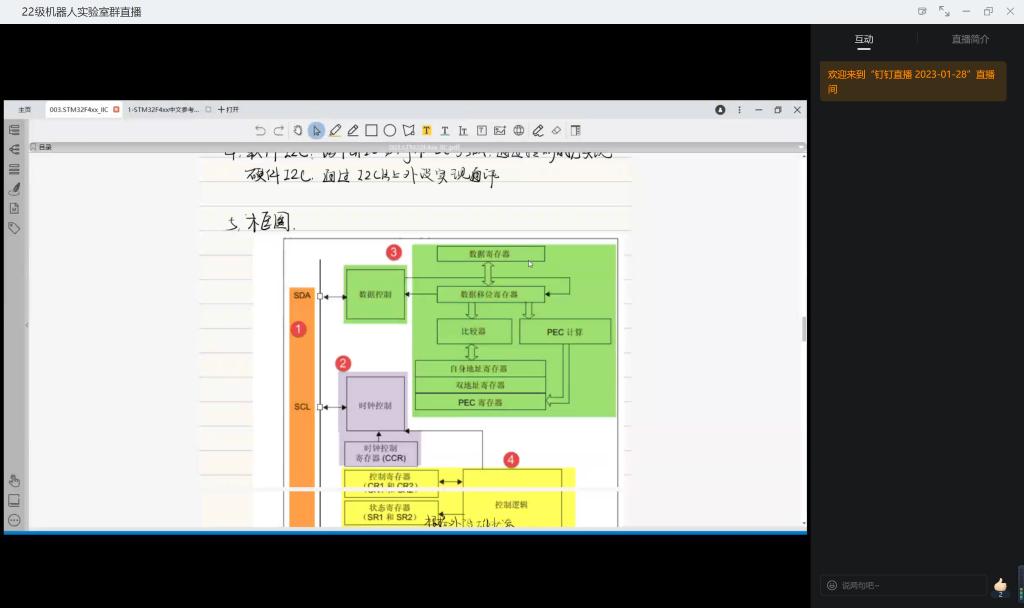The height and width of the screenshot is (608, 1024).
Task: Pick the eraser tool in the toolbar
Action: tap(556, 130)
